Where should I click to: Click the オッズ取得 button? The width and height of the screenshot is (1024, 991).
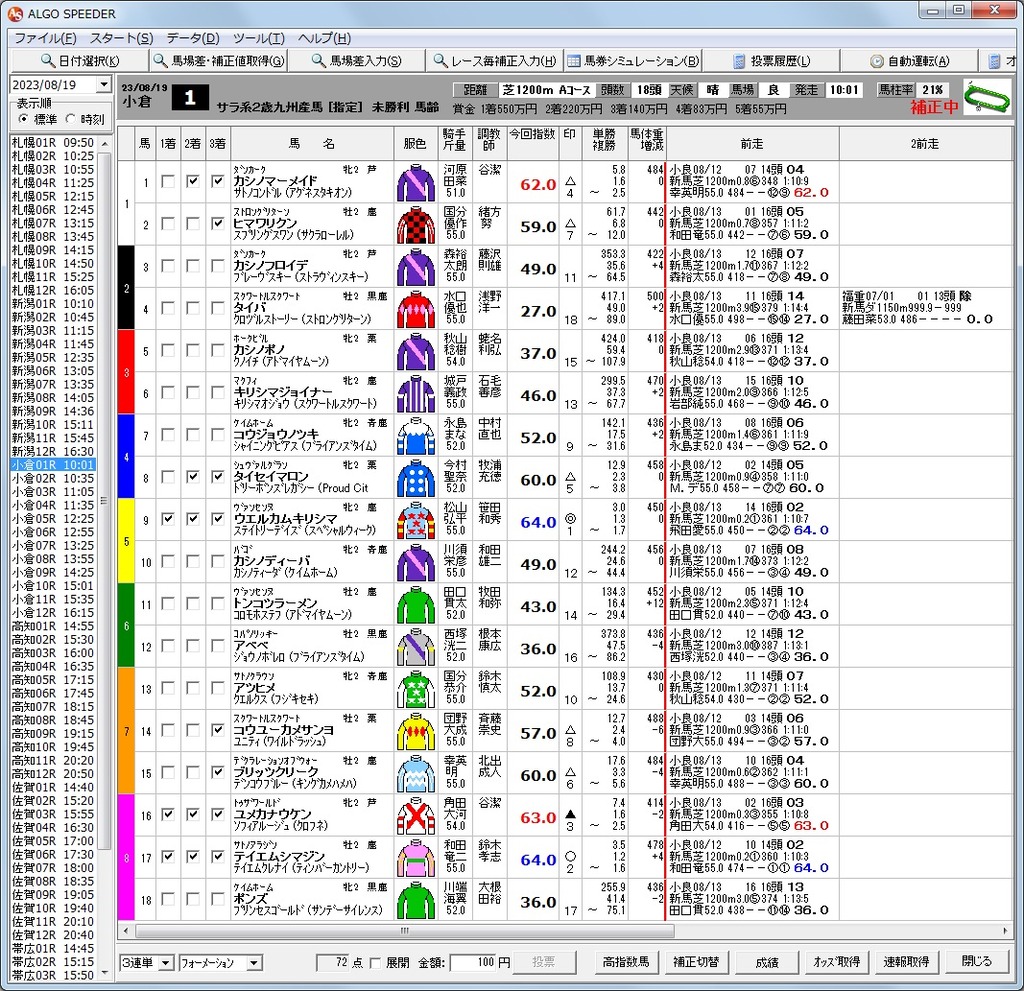837,962
